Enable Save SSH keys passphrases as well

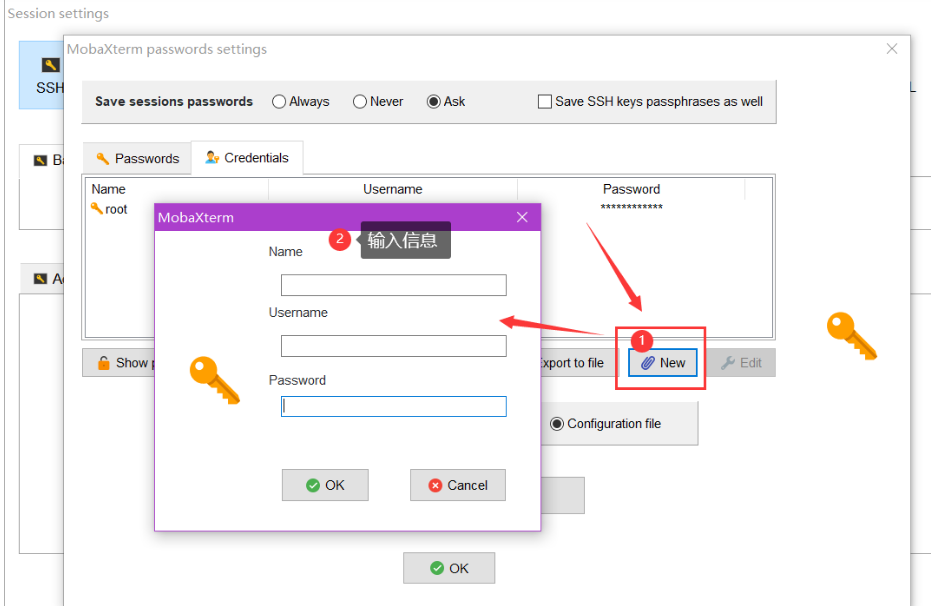pos(650,101)
